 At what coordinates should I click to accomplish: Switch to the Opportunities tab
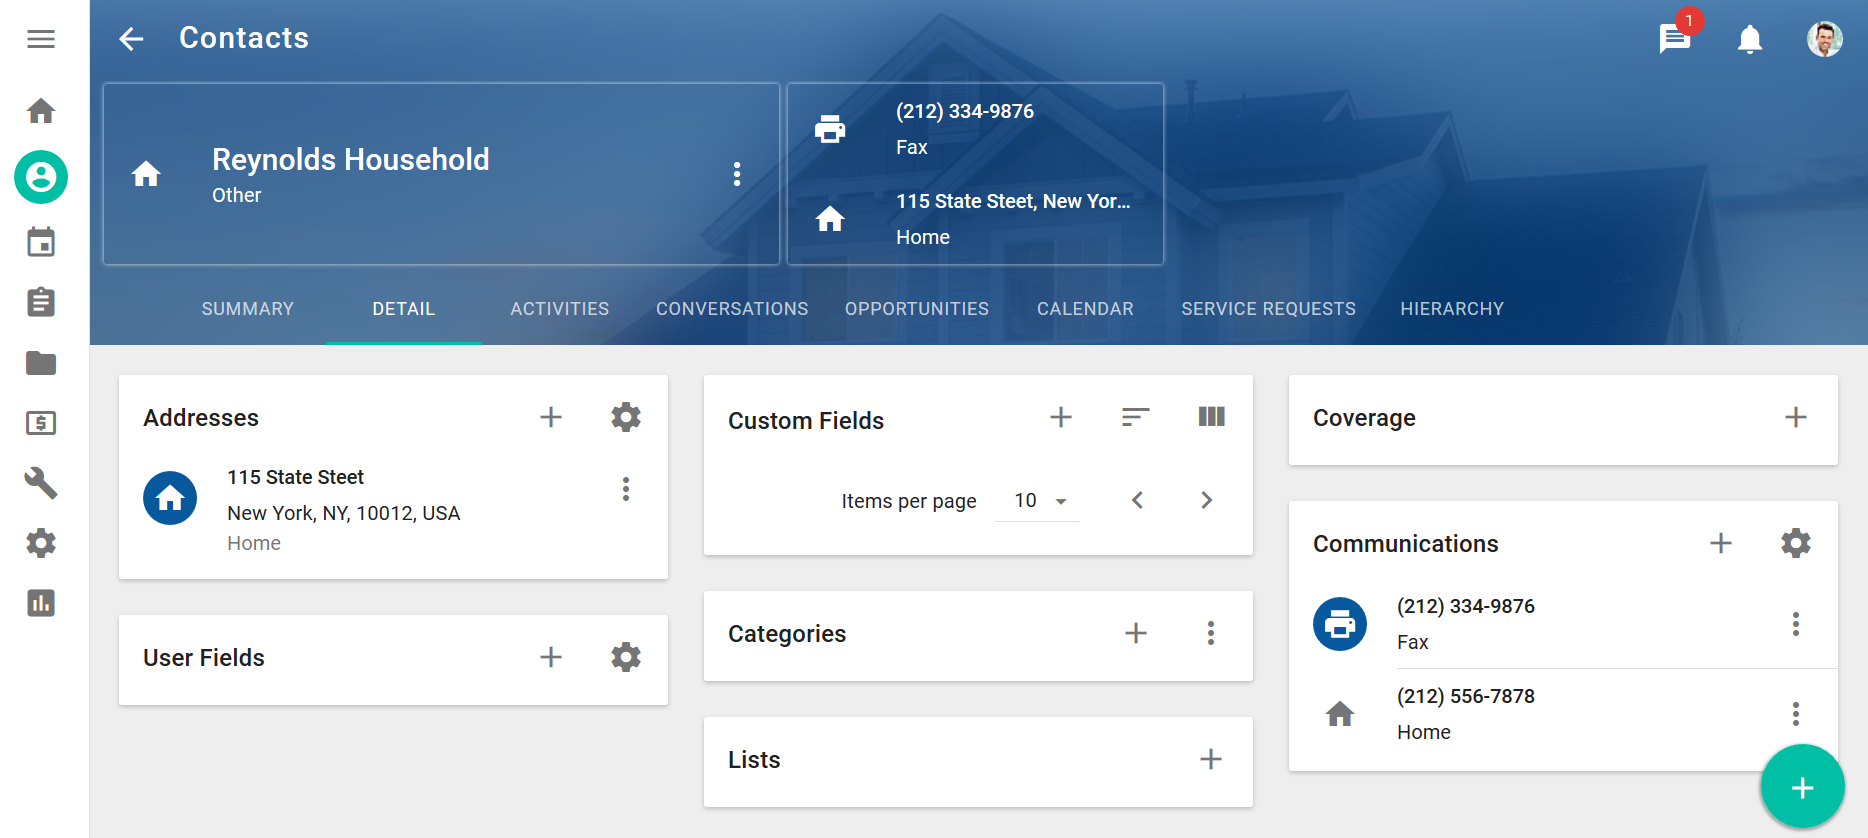click(916, 309)
